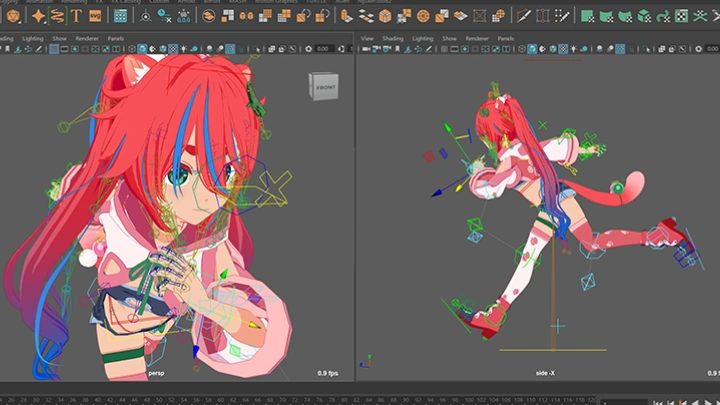Select the orange helix sweep mesh shelf icon

[x=57, y=16]
